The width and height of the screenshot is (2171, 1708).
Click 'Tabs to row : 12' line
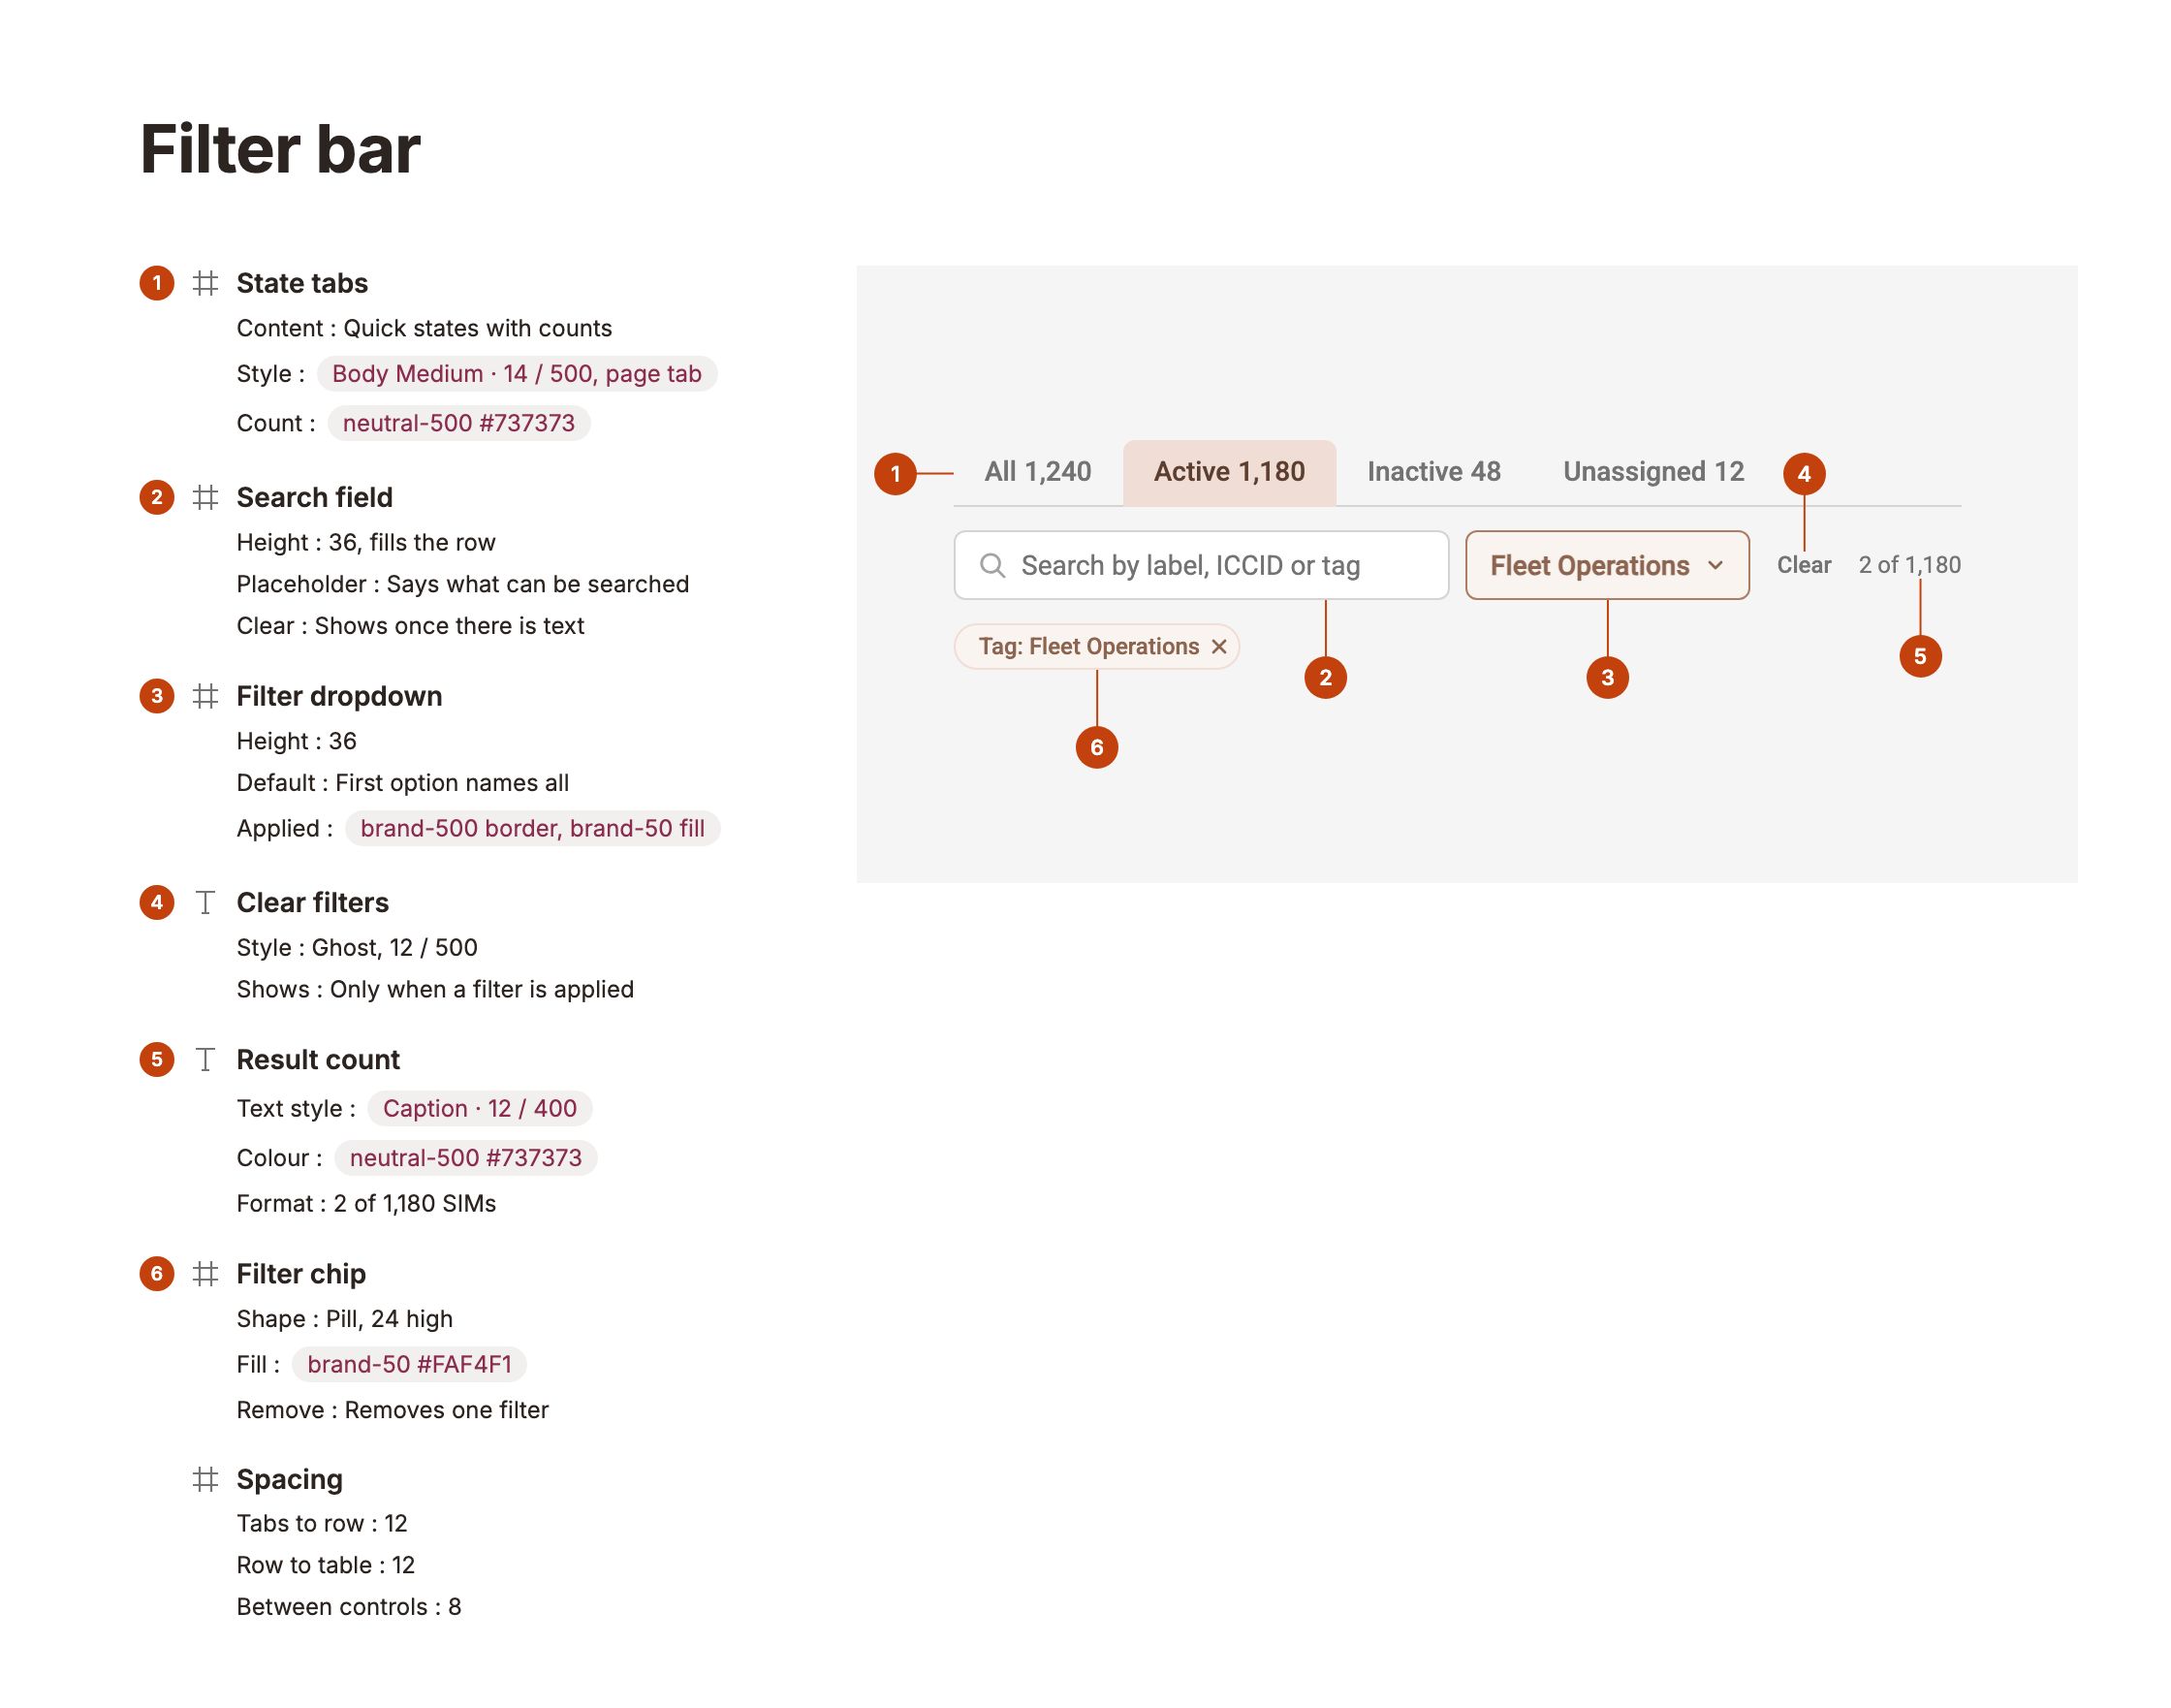pyautogui.click(x=322, y=1523)
